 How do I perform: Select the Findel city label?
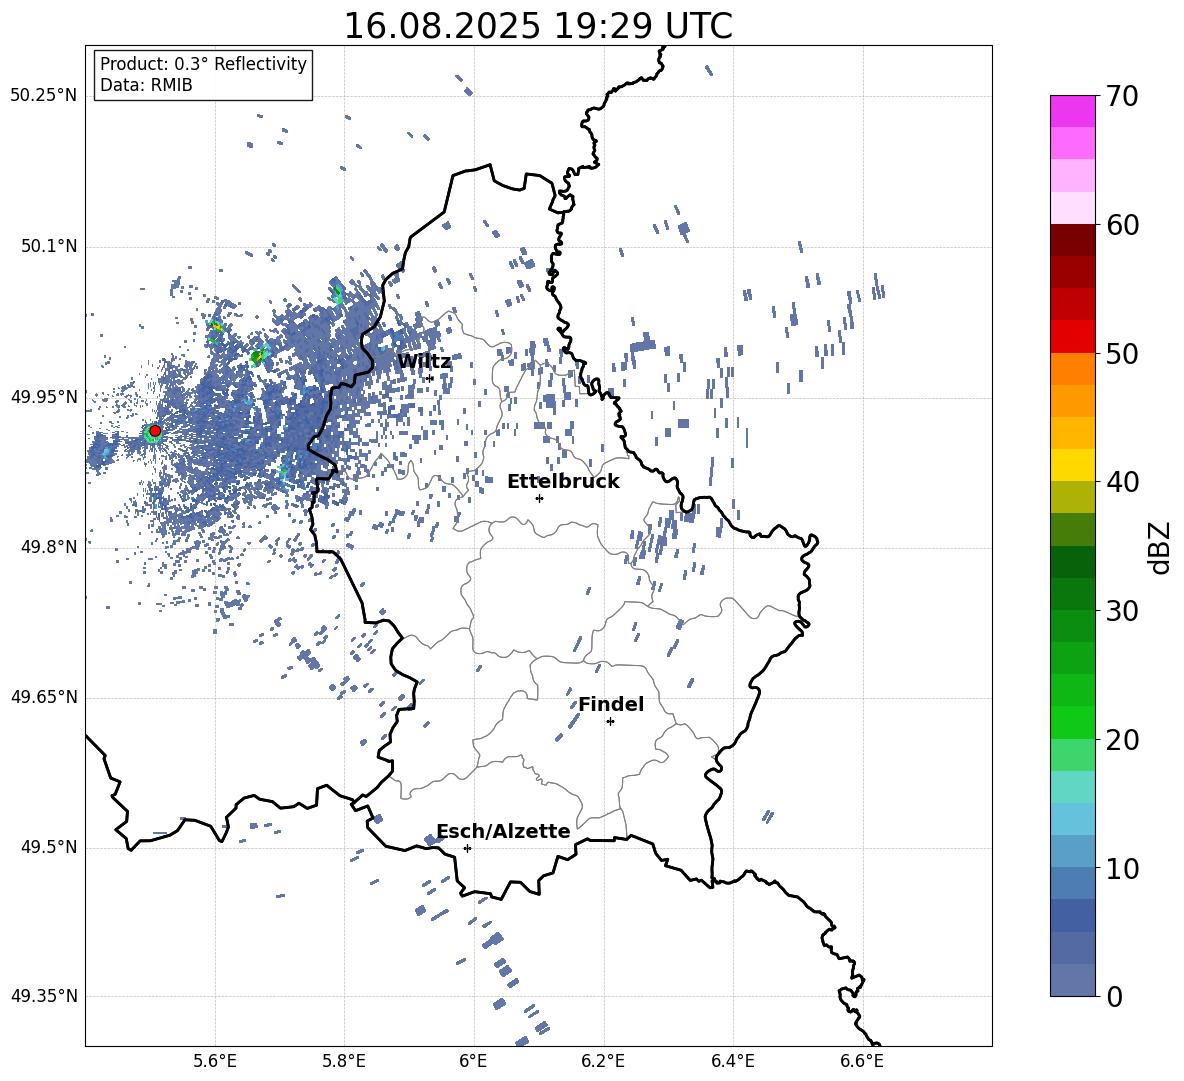click(x=611, y=704)
